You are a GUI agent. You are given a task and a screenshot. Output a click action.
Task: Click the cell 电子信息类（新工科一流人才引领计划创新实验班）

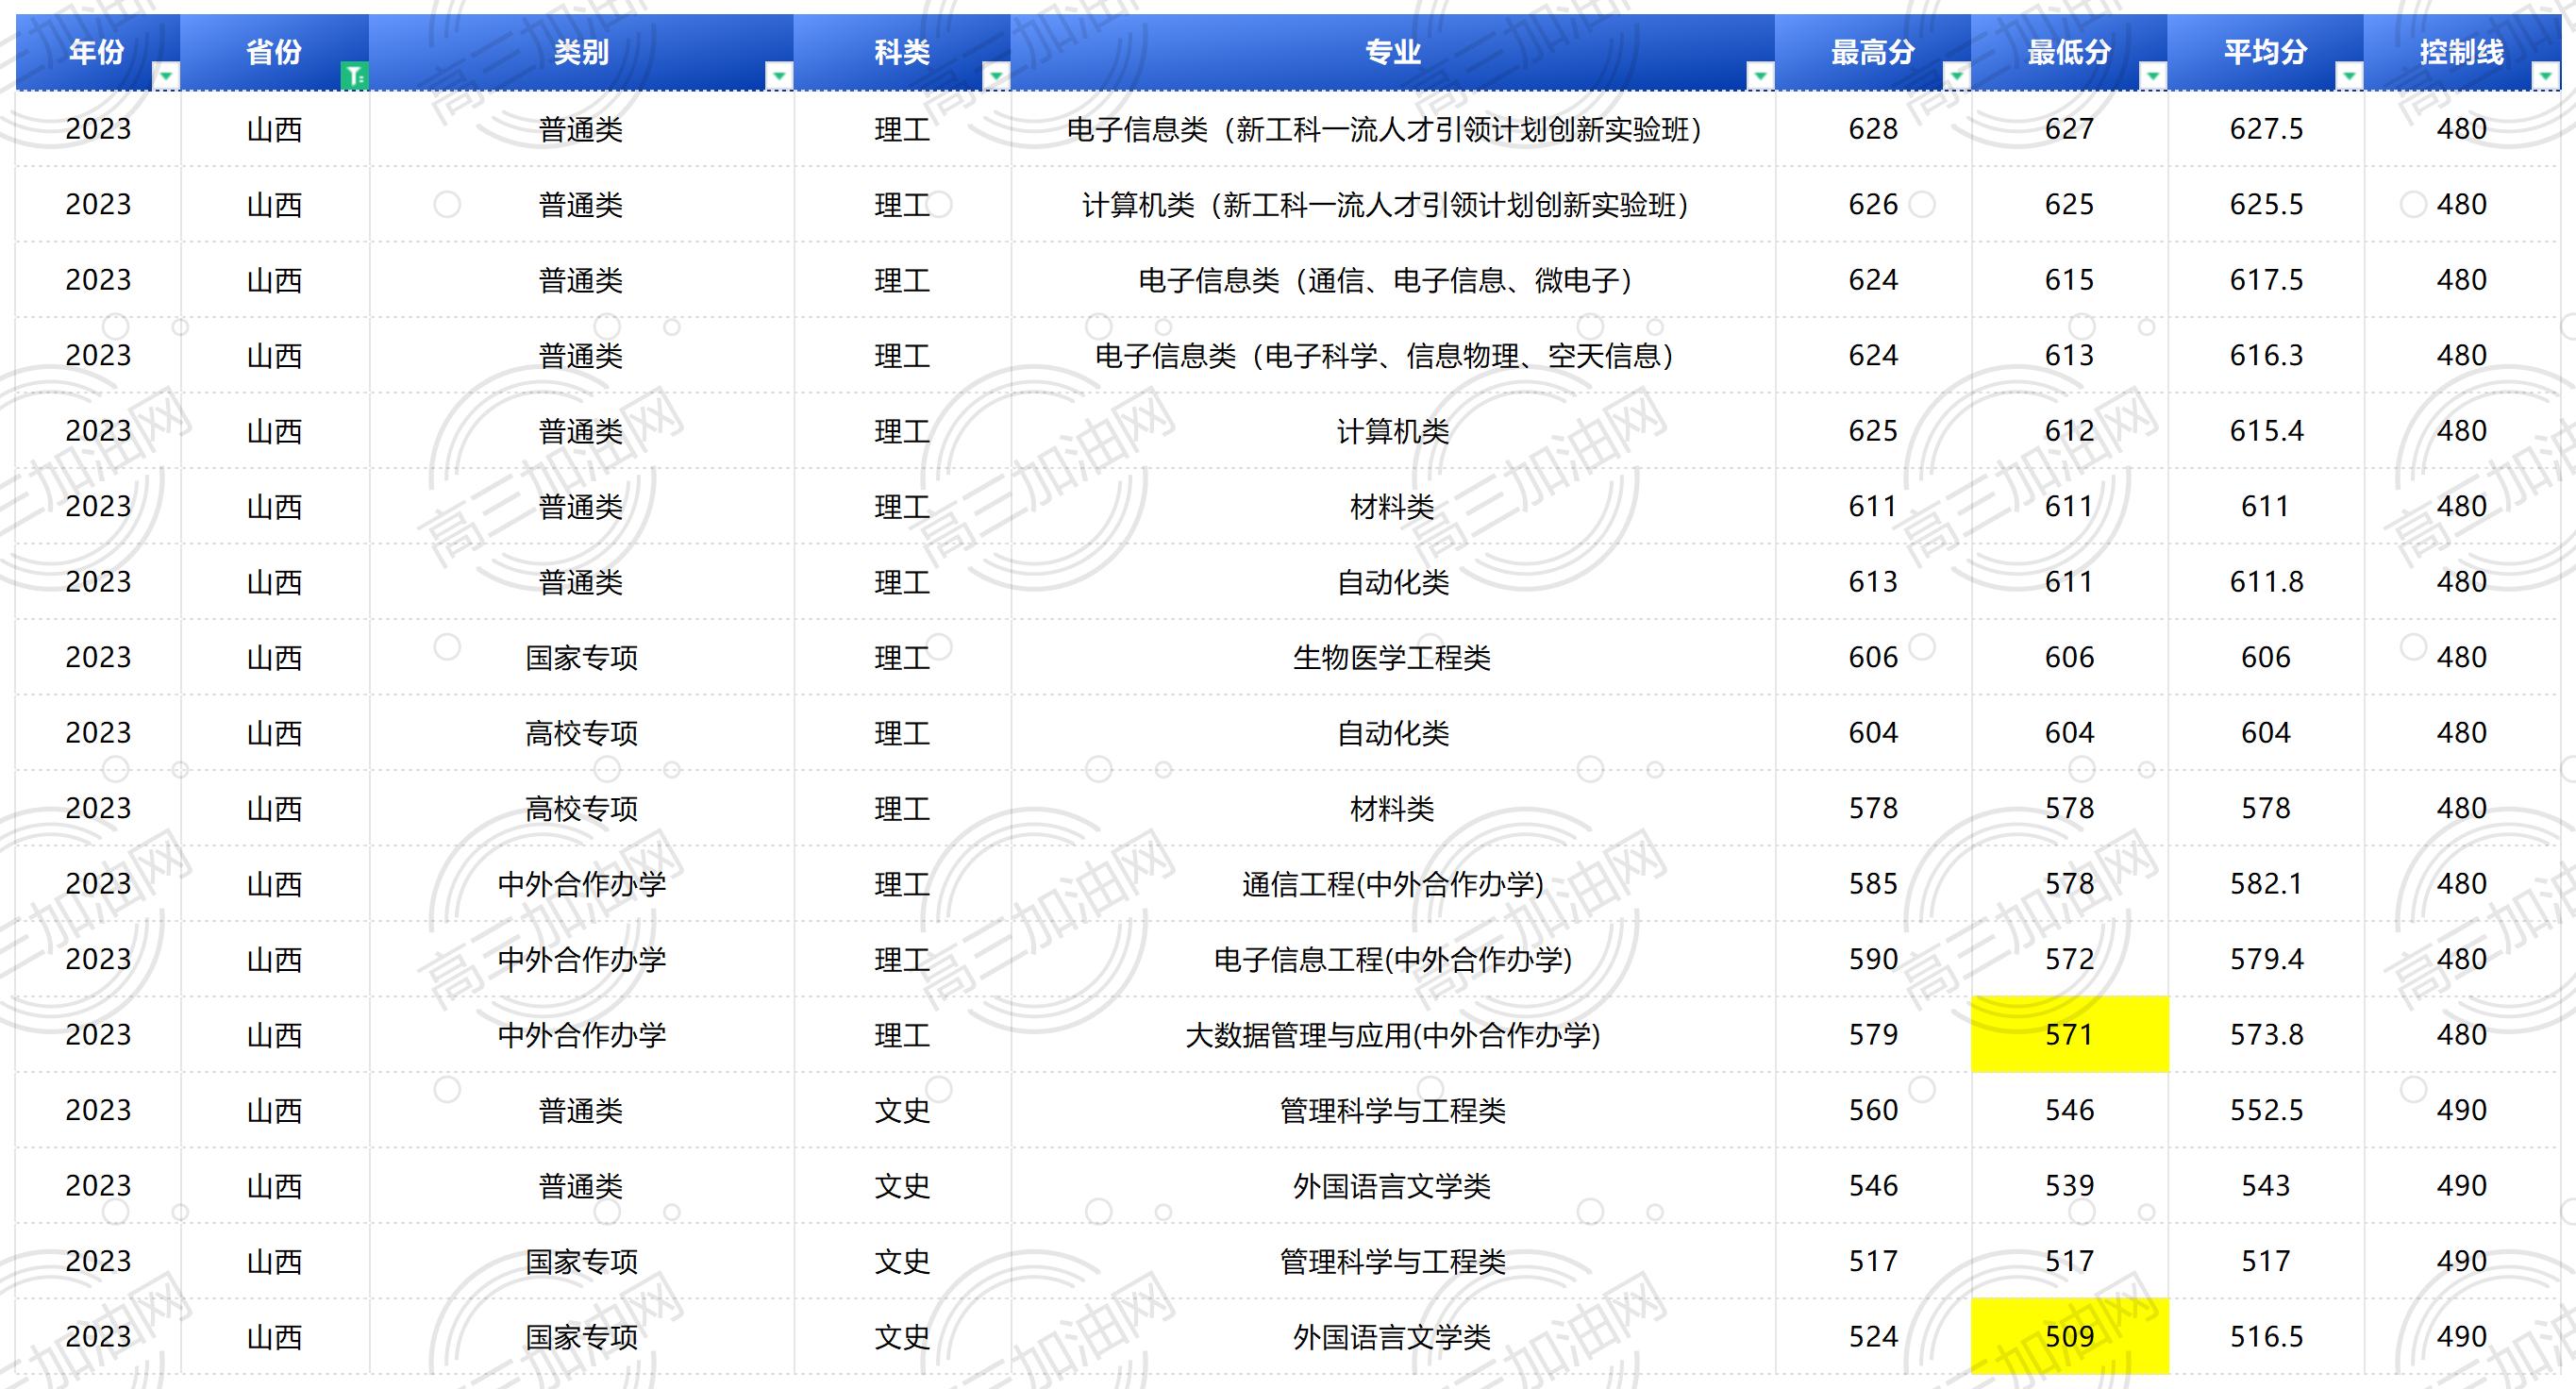tap(1393, 129)
